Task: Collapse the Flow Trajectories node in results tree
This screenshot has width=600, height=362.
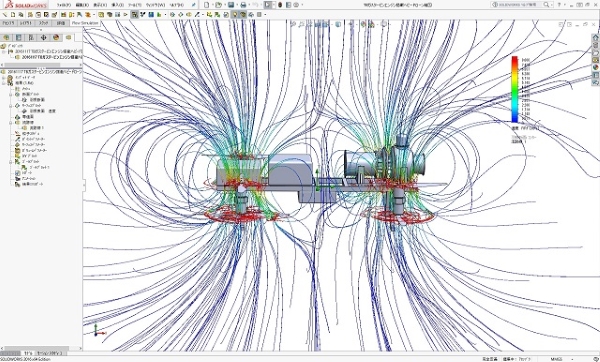Action: pos(11,123)
